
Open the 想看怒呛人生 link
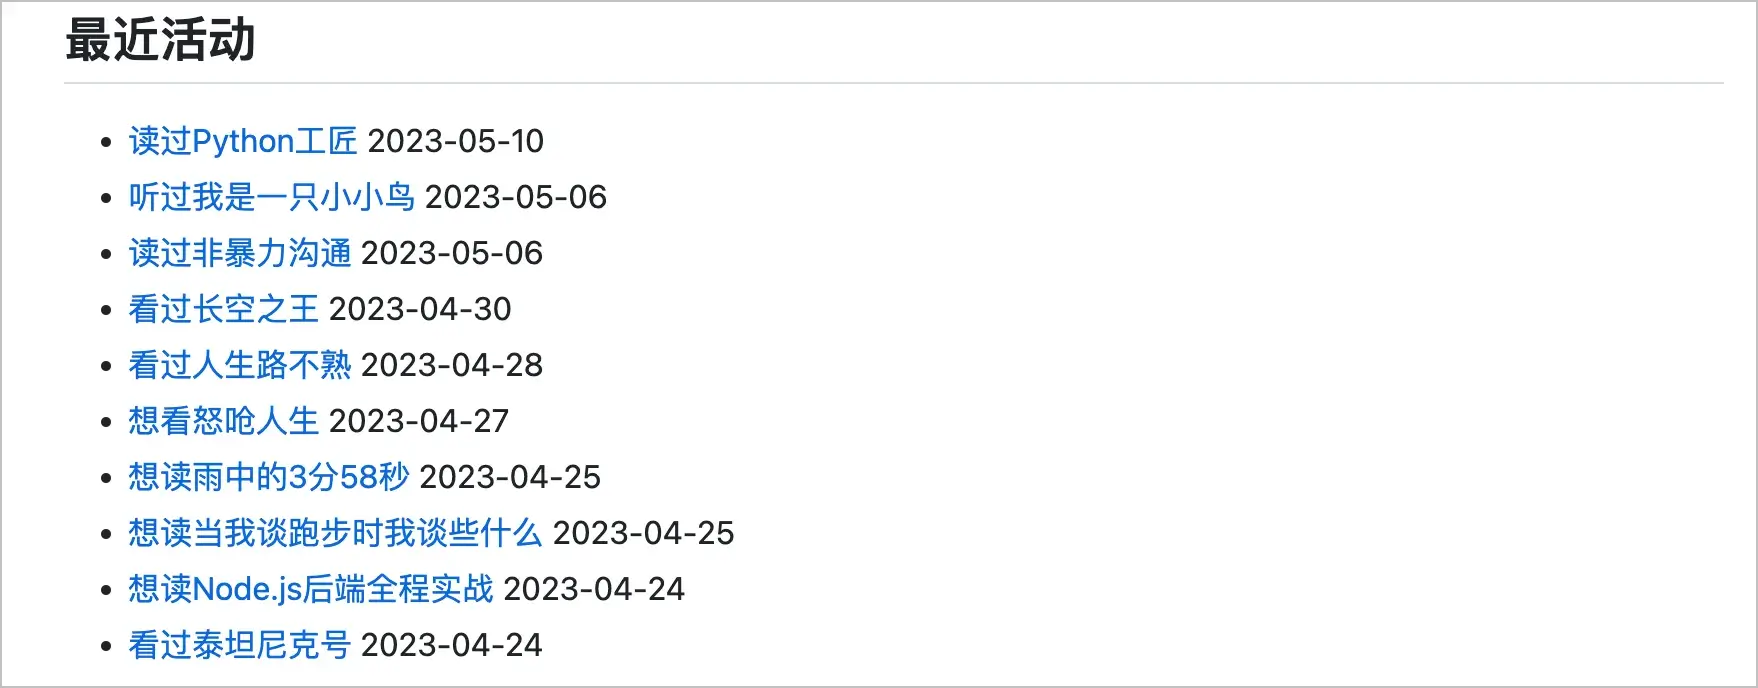(x=224, y=421)
